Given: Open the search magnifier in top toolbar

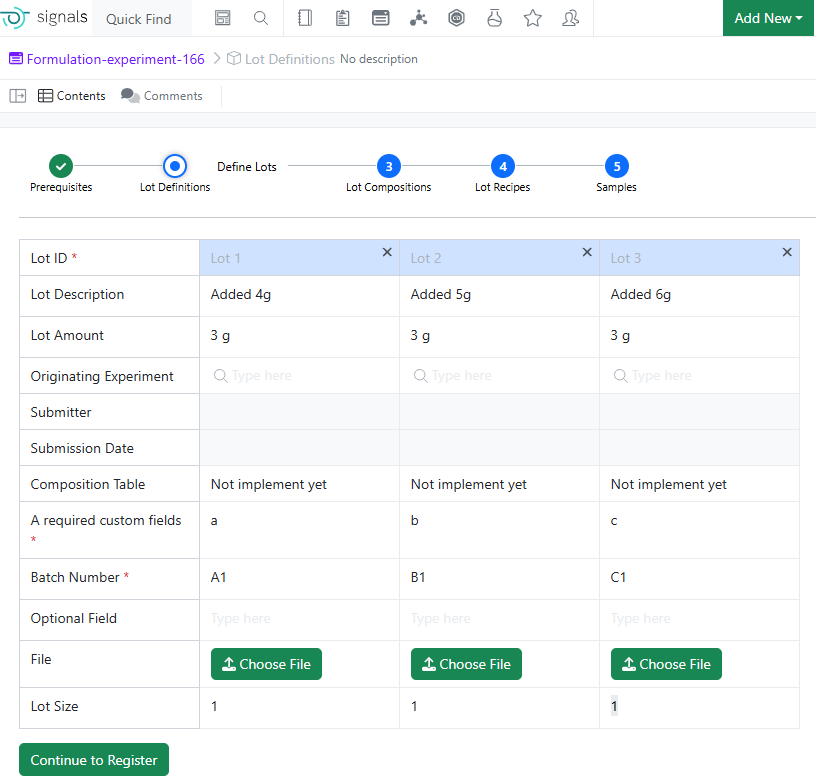Looking at the screenshot, I should coord(261,18).
